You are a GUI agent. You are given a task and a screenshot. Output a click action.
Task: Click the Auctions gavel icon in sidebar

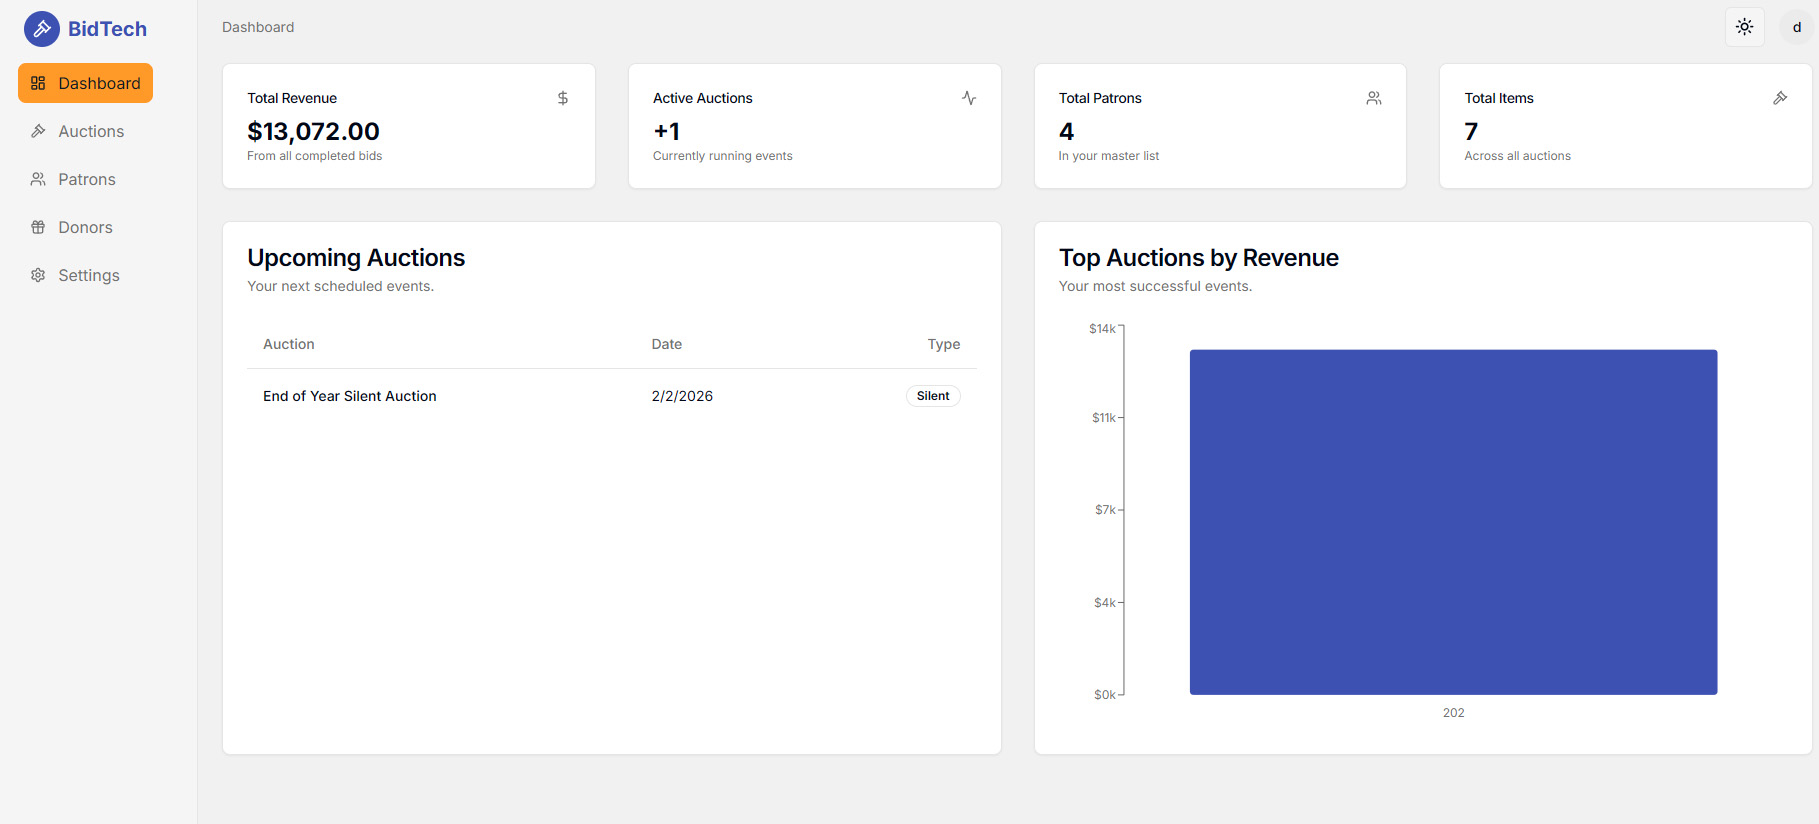click(38, 131)
